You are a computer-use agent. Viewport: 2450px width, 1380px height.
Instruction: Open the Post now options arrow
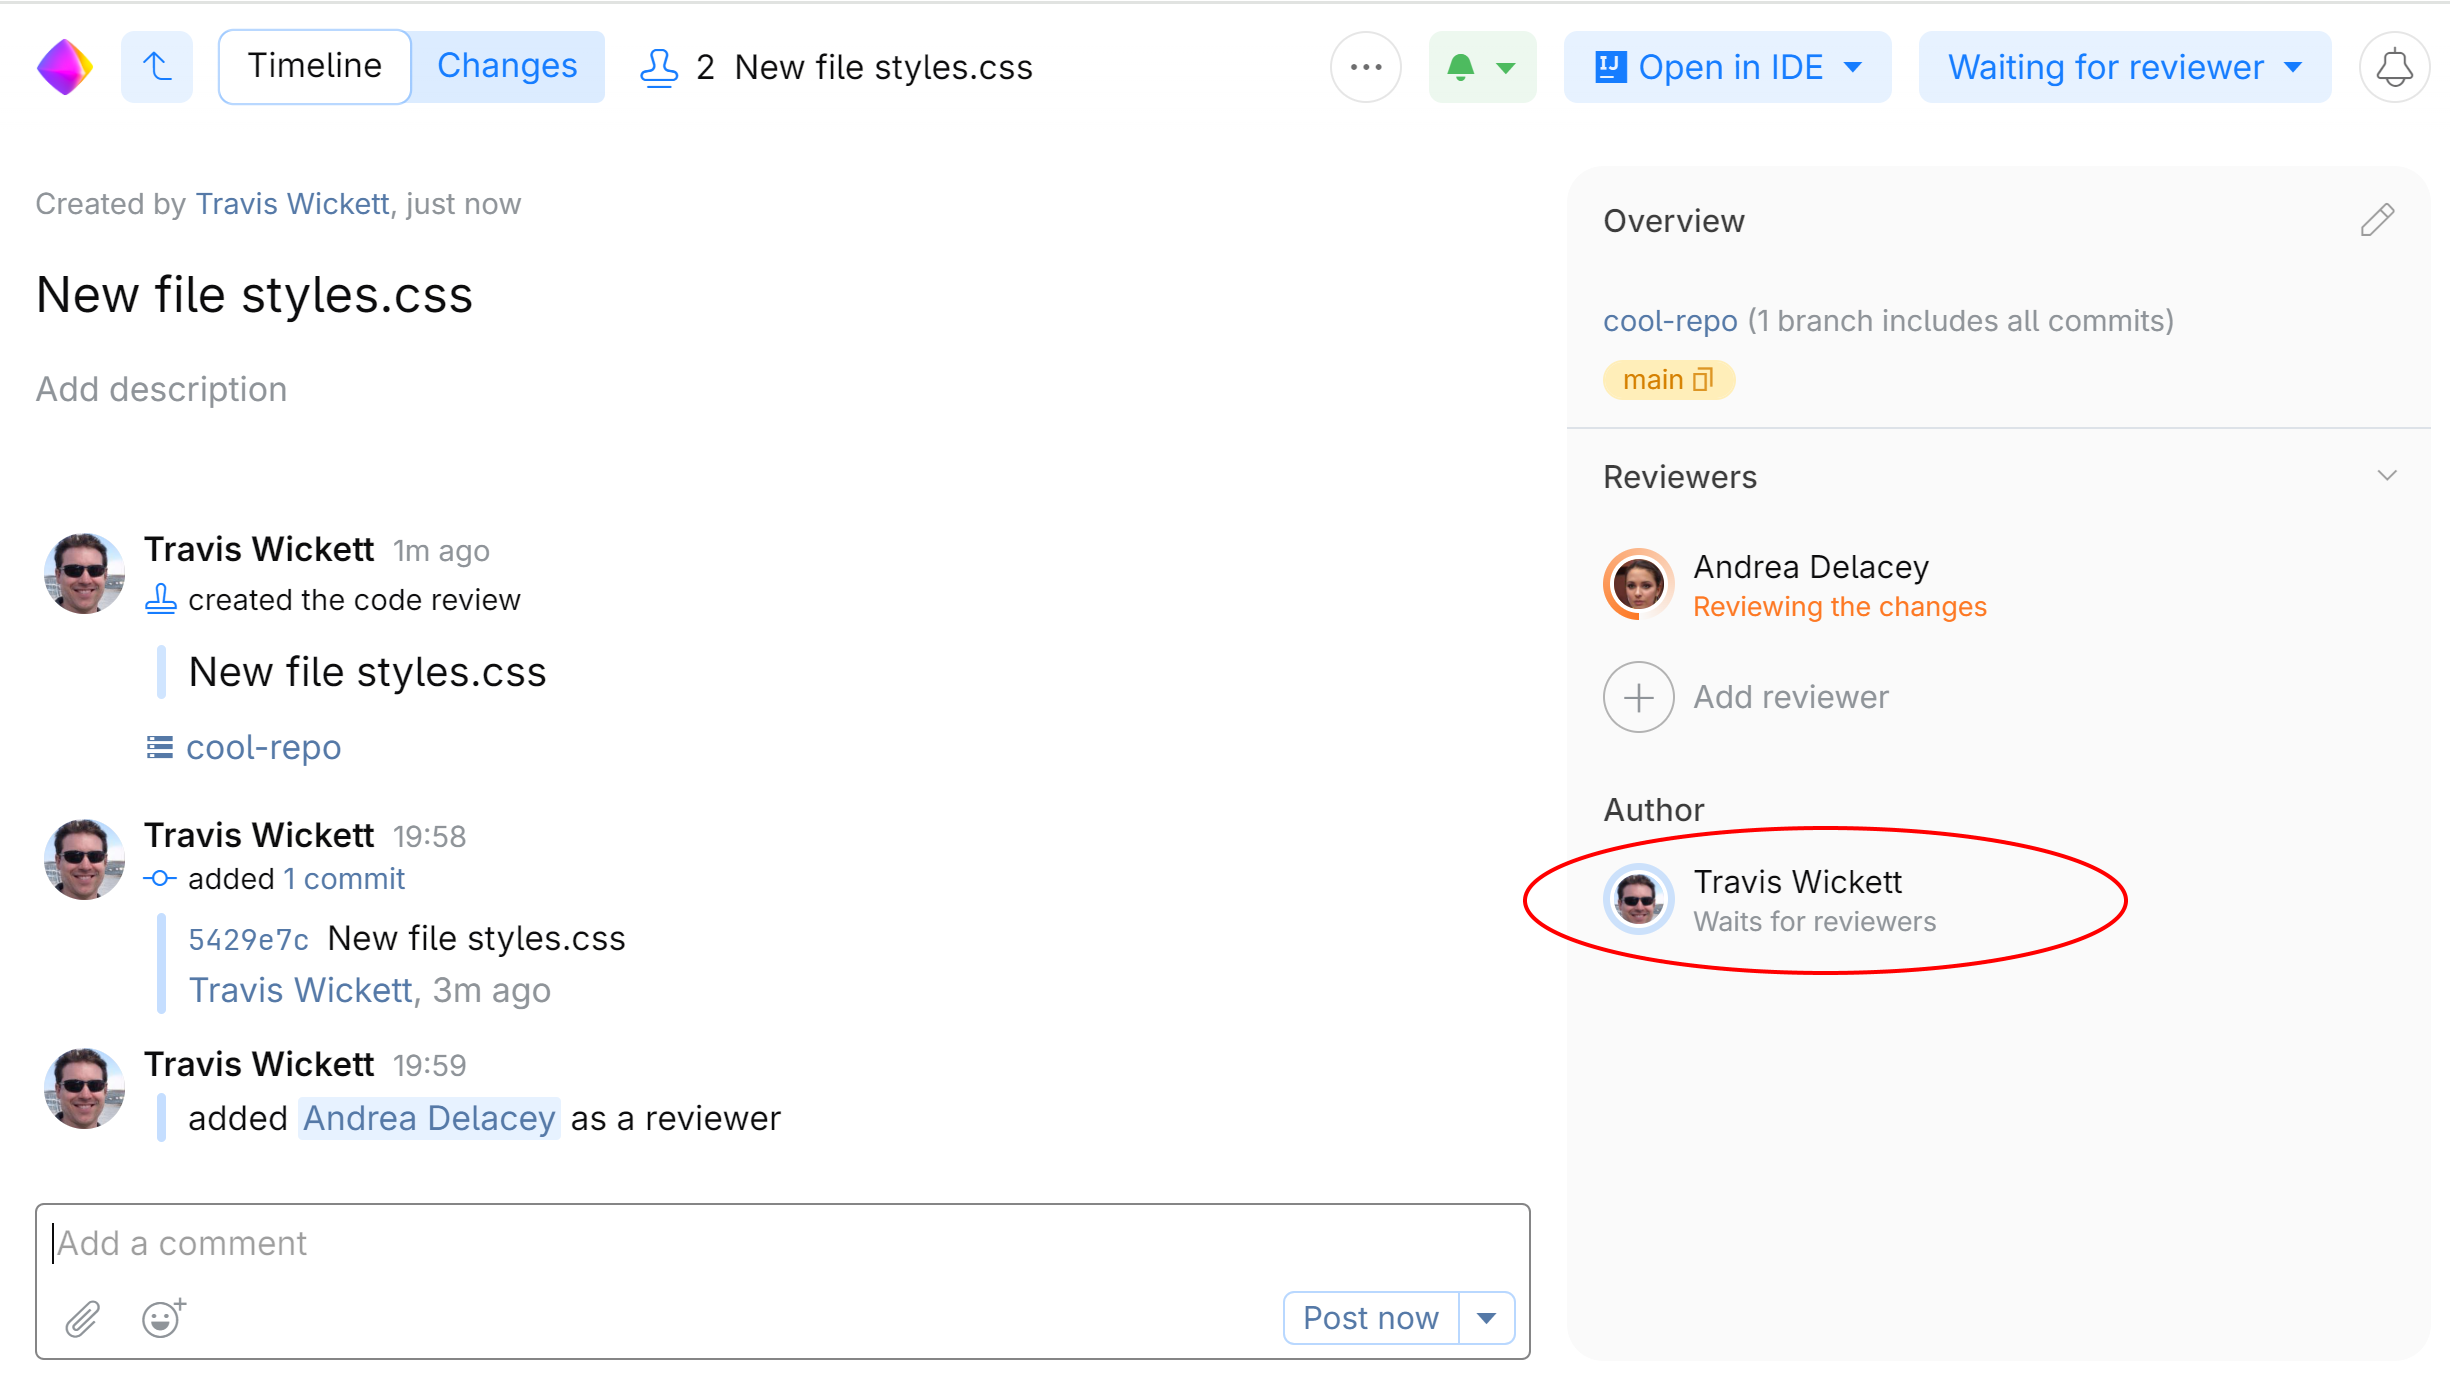1487,1318
